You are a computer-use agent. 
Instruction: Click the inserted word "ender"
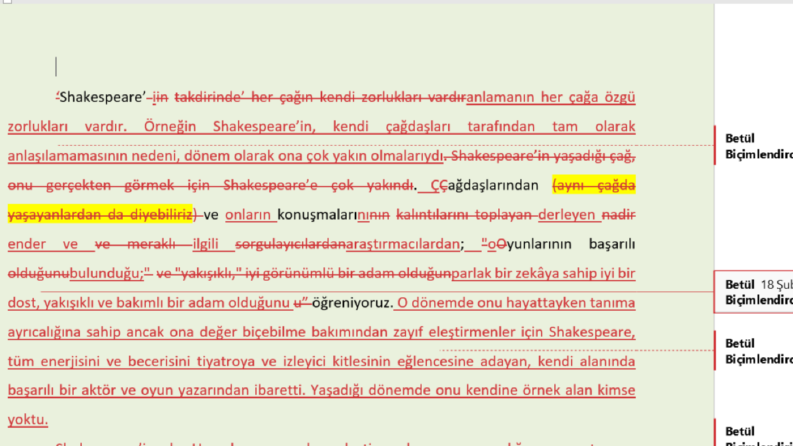click(x=26, y=244)
